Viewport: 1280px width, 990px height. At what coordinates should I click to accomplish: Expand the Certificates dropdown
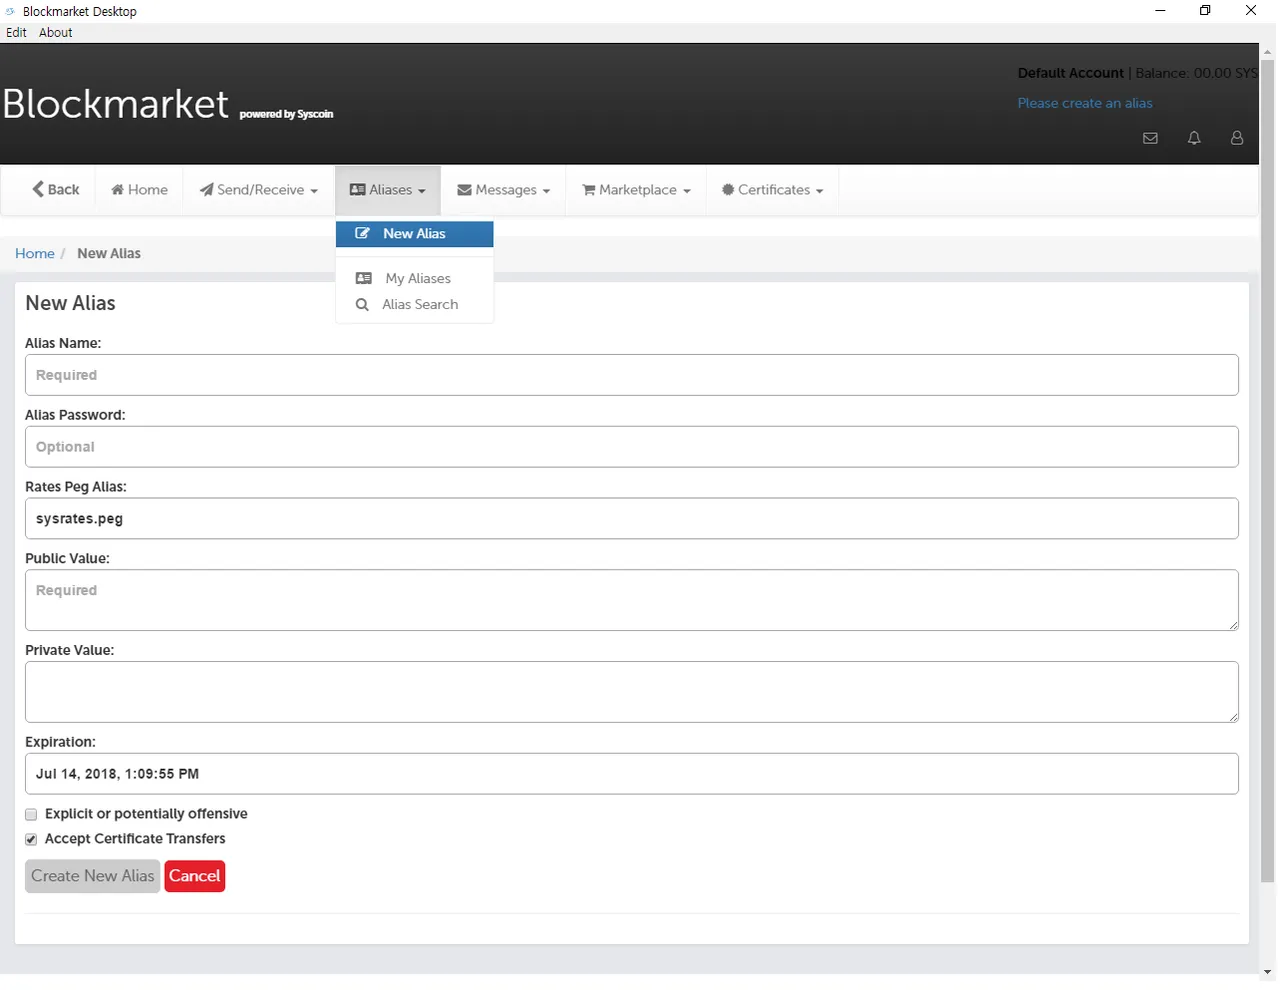[773, 190]
